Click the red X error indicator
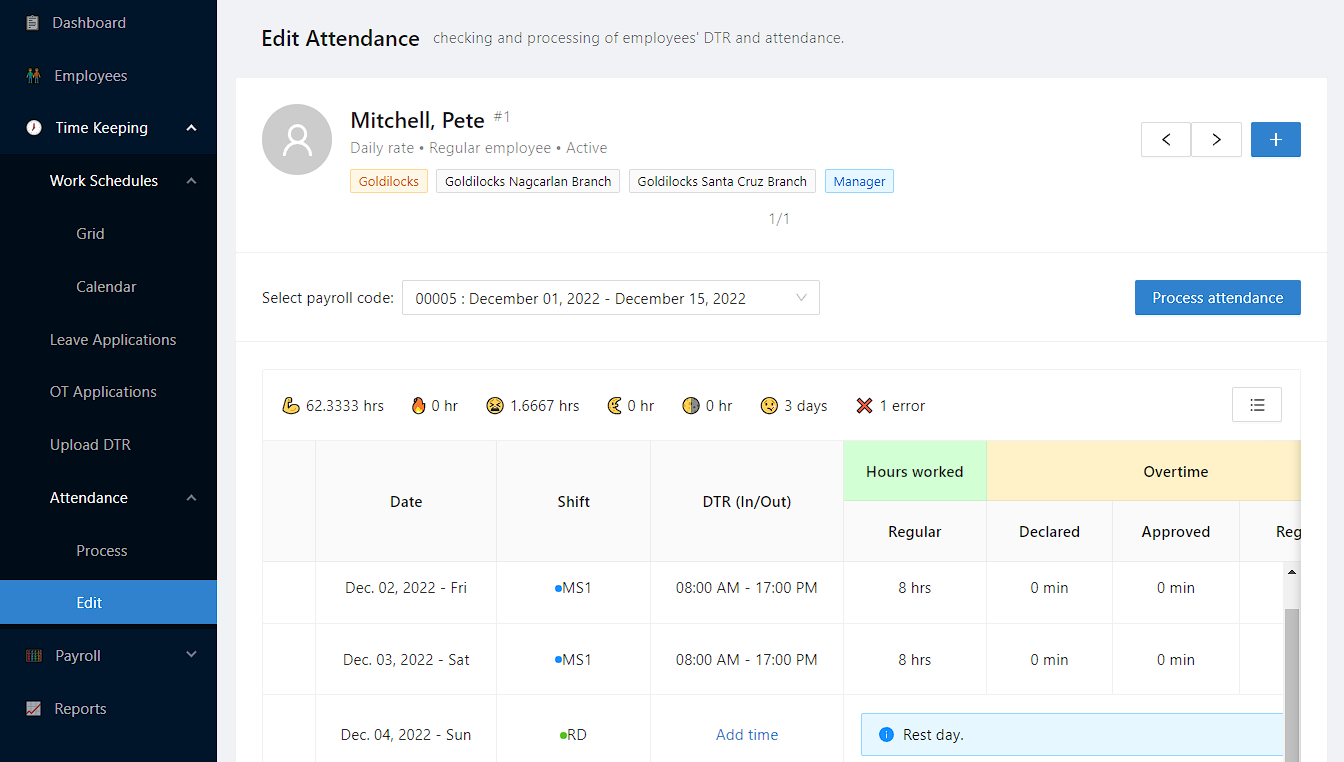Image resolution: width=1344 pixels, height=762 pixels. (x=865, y=406)
